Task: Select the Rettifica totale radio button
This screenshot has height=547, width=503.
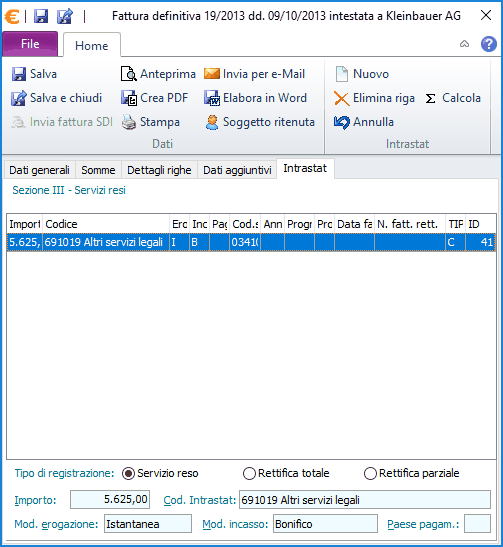Action: tap(249, 473)
